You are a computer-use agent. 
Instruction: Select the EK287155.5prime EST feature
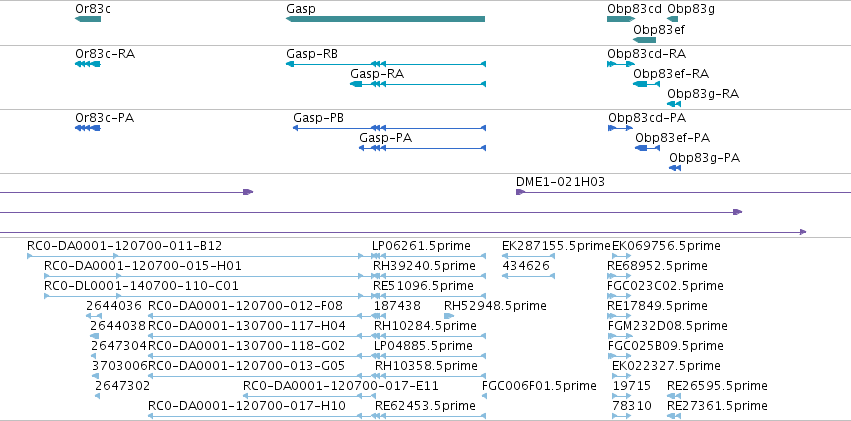coord(528,256)
